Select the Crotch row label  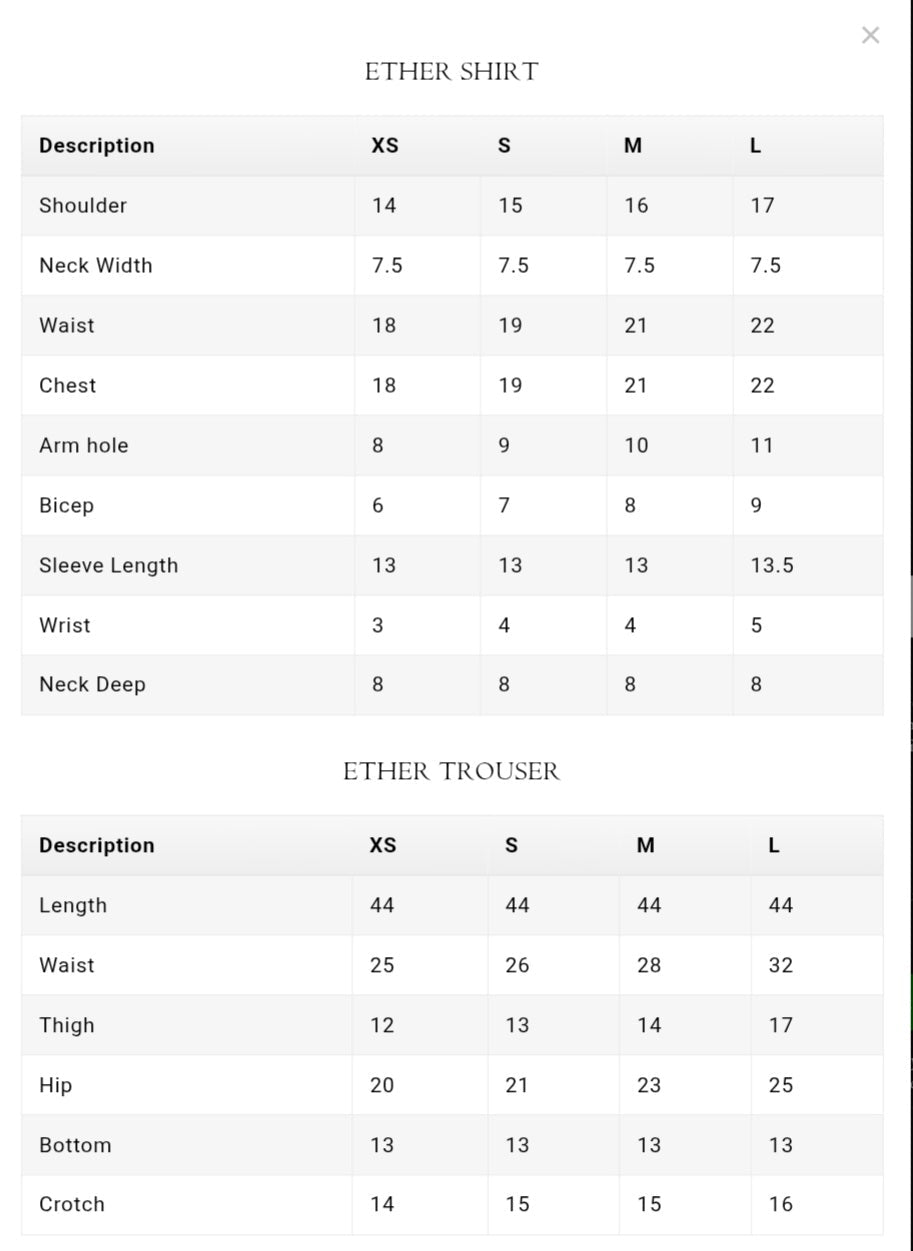click(72, 1204)
